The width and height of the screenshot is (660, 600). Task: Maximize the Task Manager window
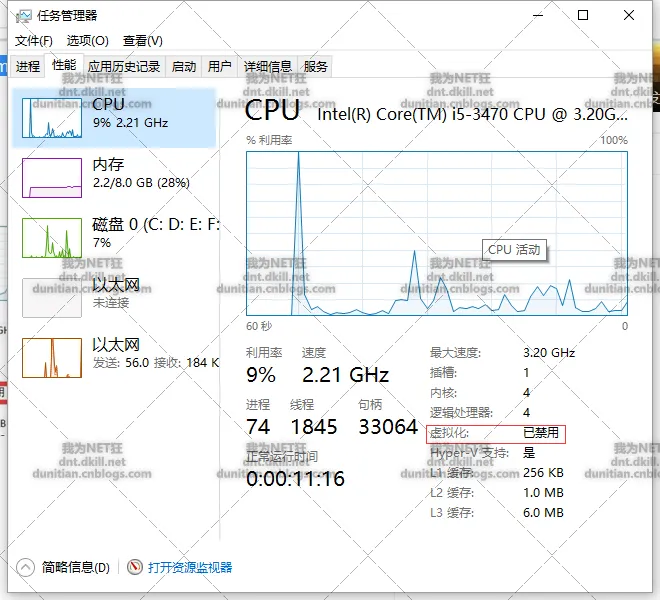tap(583, 16)
